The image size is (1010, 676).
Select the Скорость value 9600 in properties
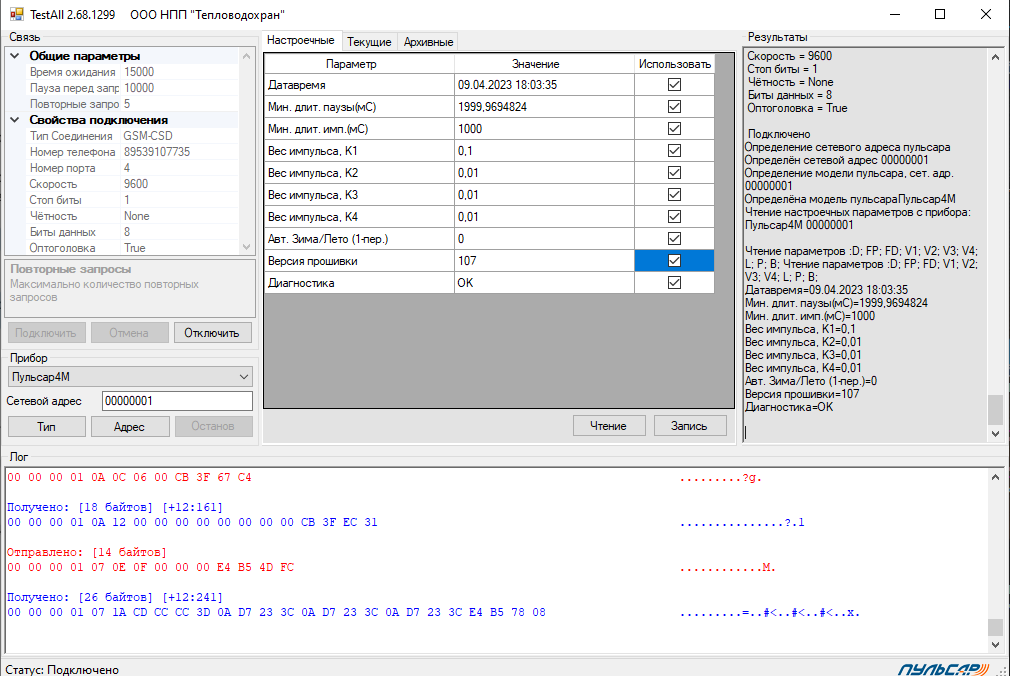(136, 184)
